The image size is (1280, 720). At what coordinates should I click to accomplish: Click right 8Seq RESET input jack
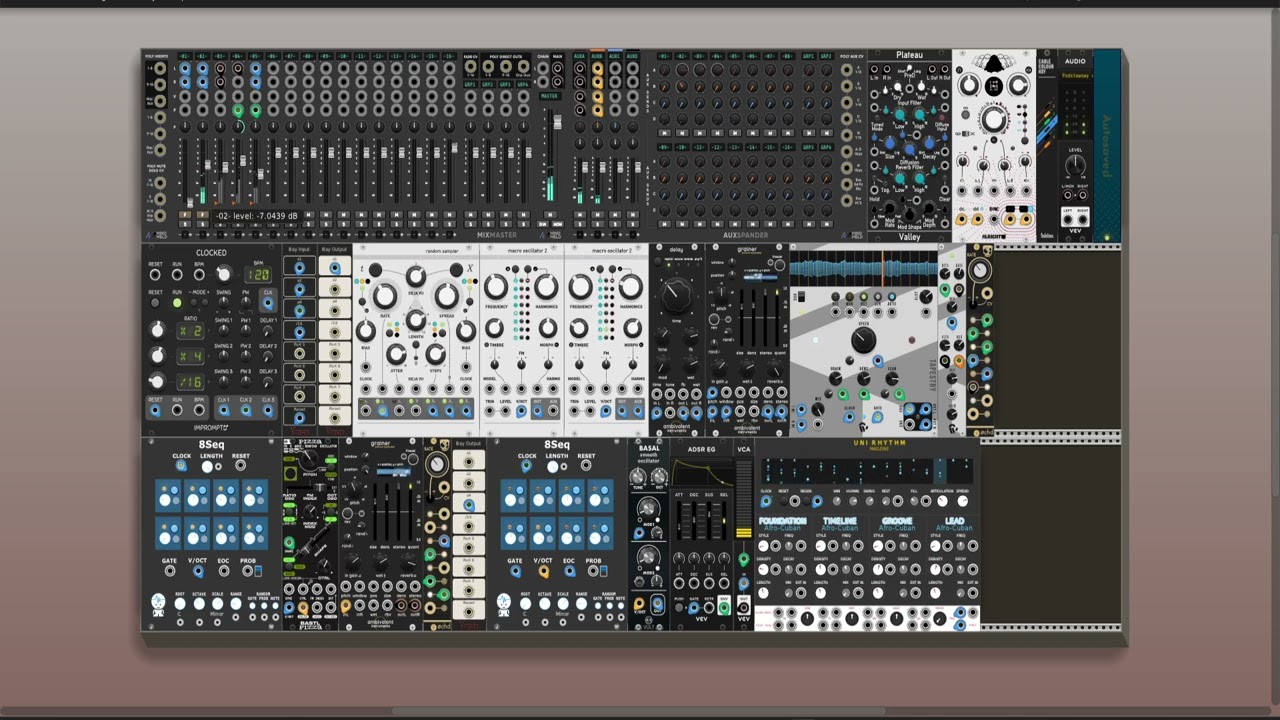point(586,466)
